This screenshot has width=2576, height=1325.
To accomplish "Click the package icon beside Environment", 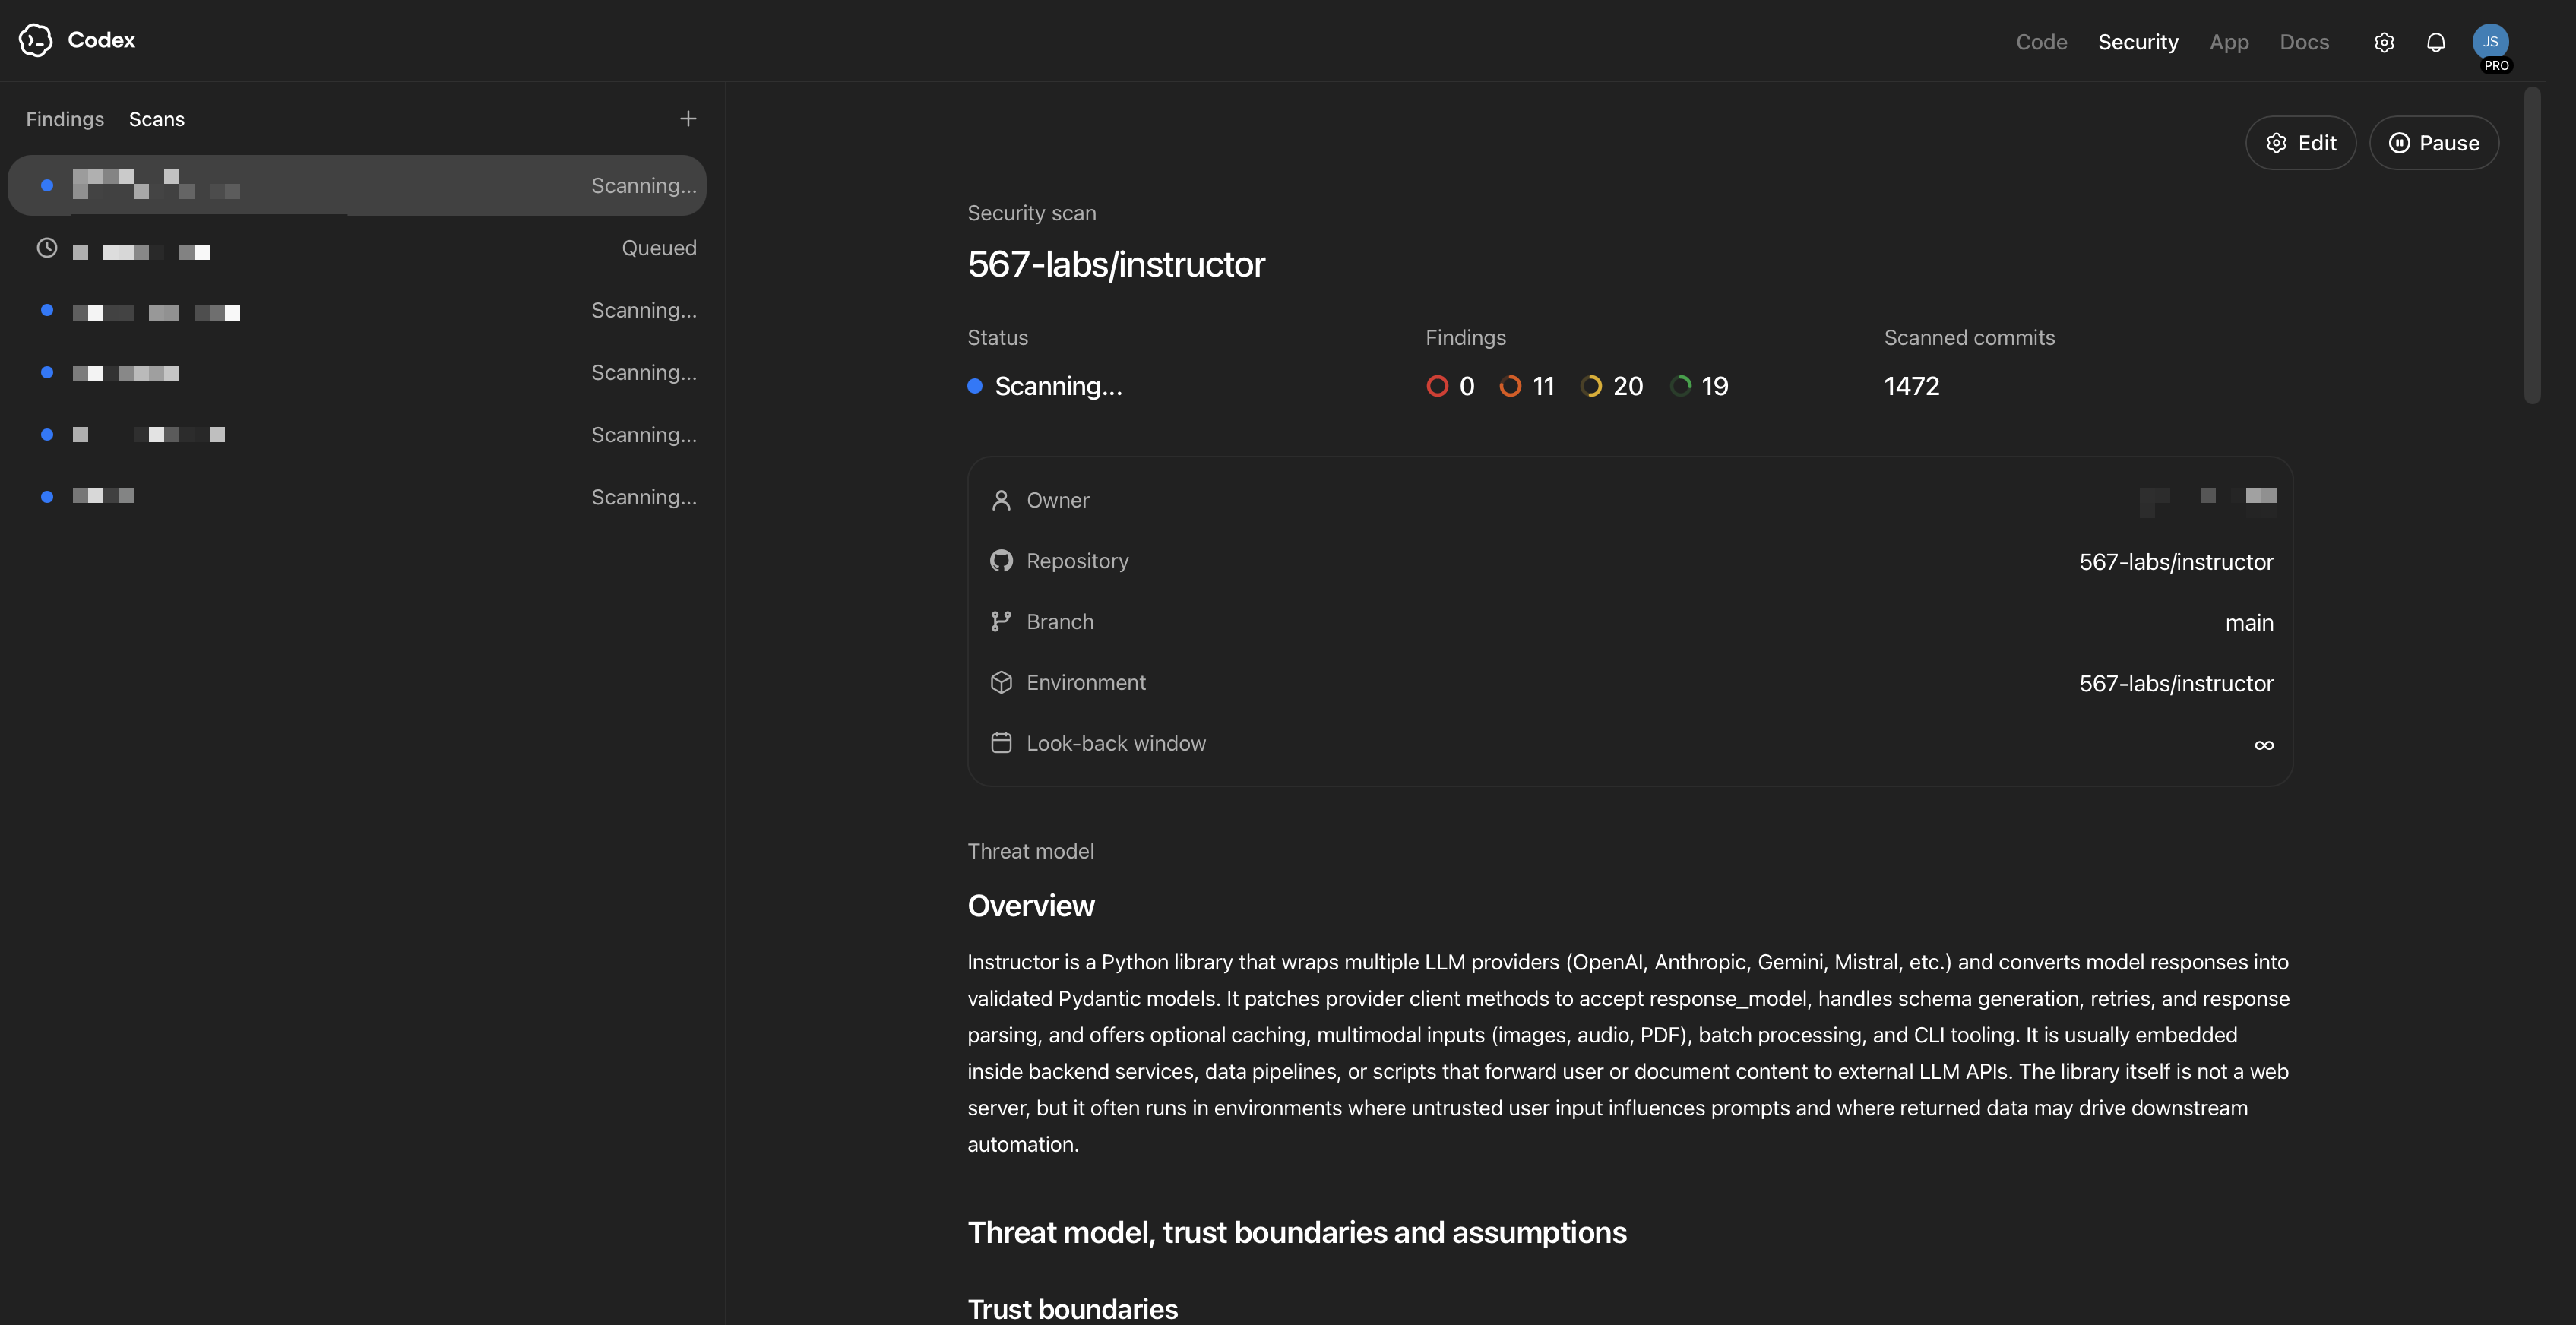I will click(x=1002, y=682).
